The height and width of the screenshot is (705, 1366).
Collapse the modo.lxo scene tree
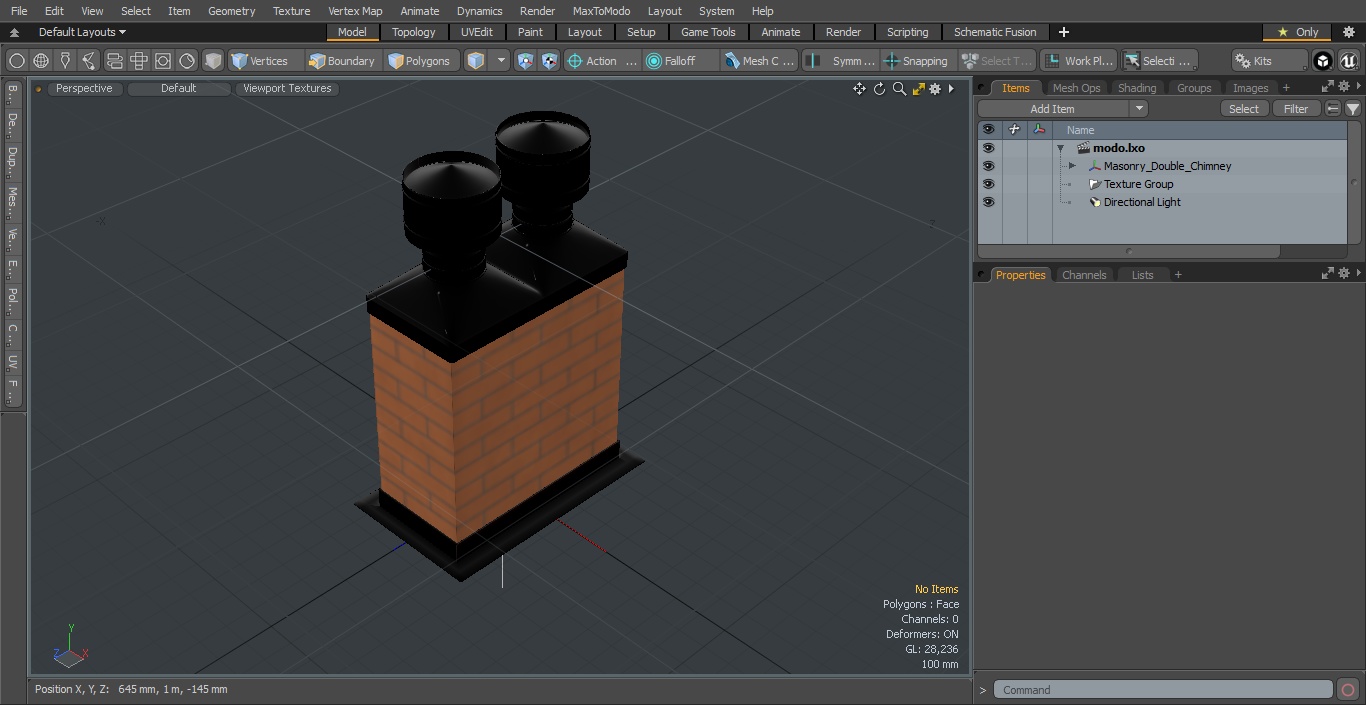click(1060, 148)
